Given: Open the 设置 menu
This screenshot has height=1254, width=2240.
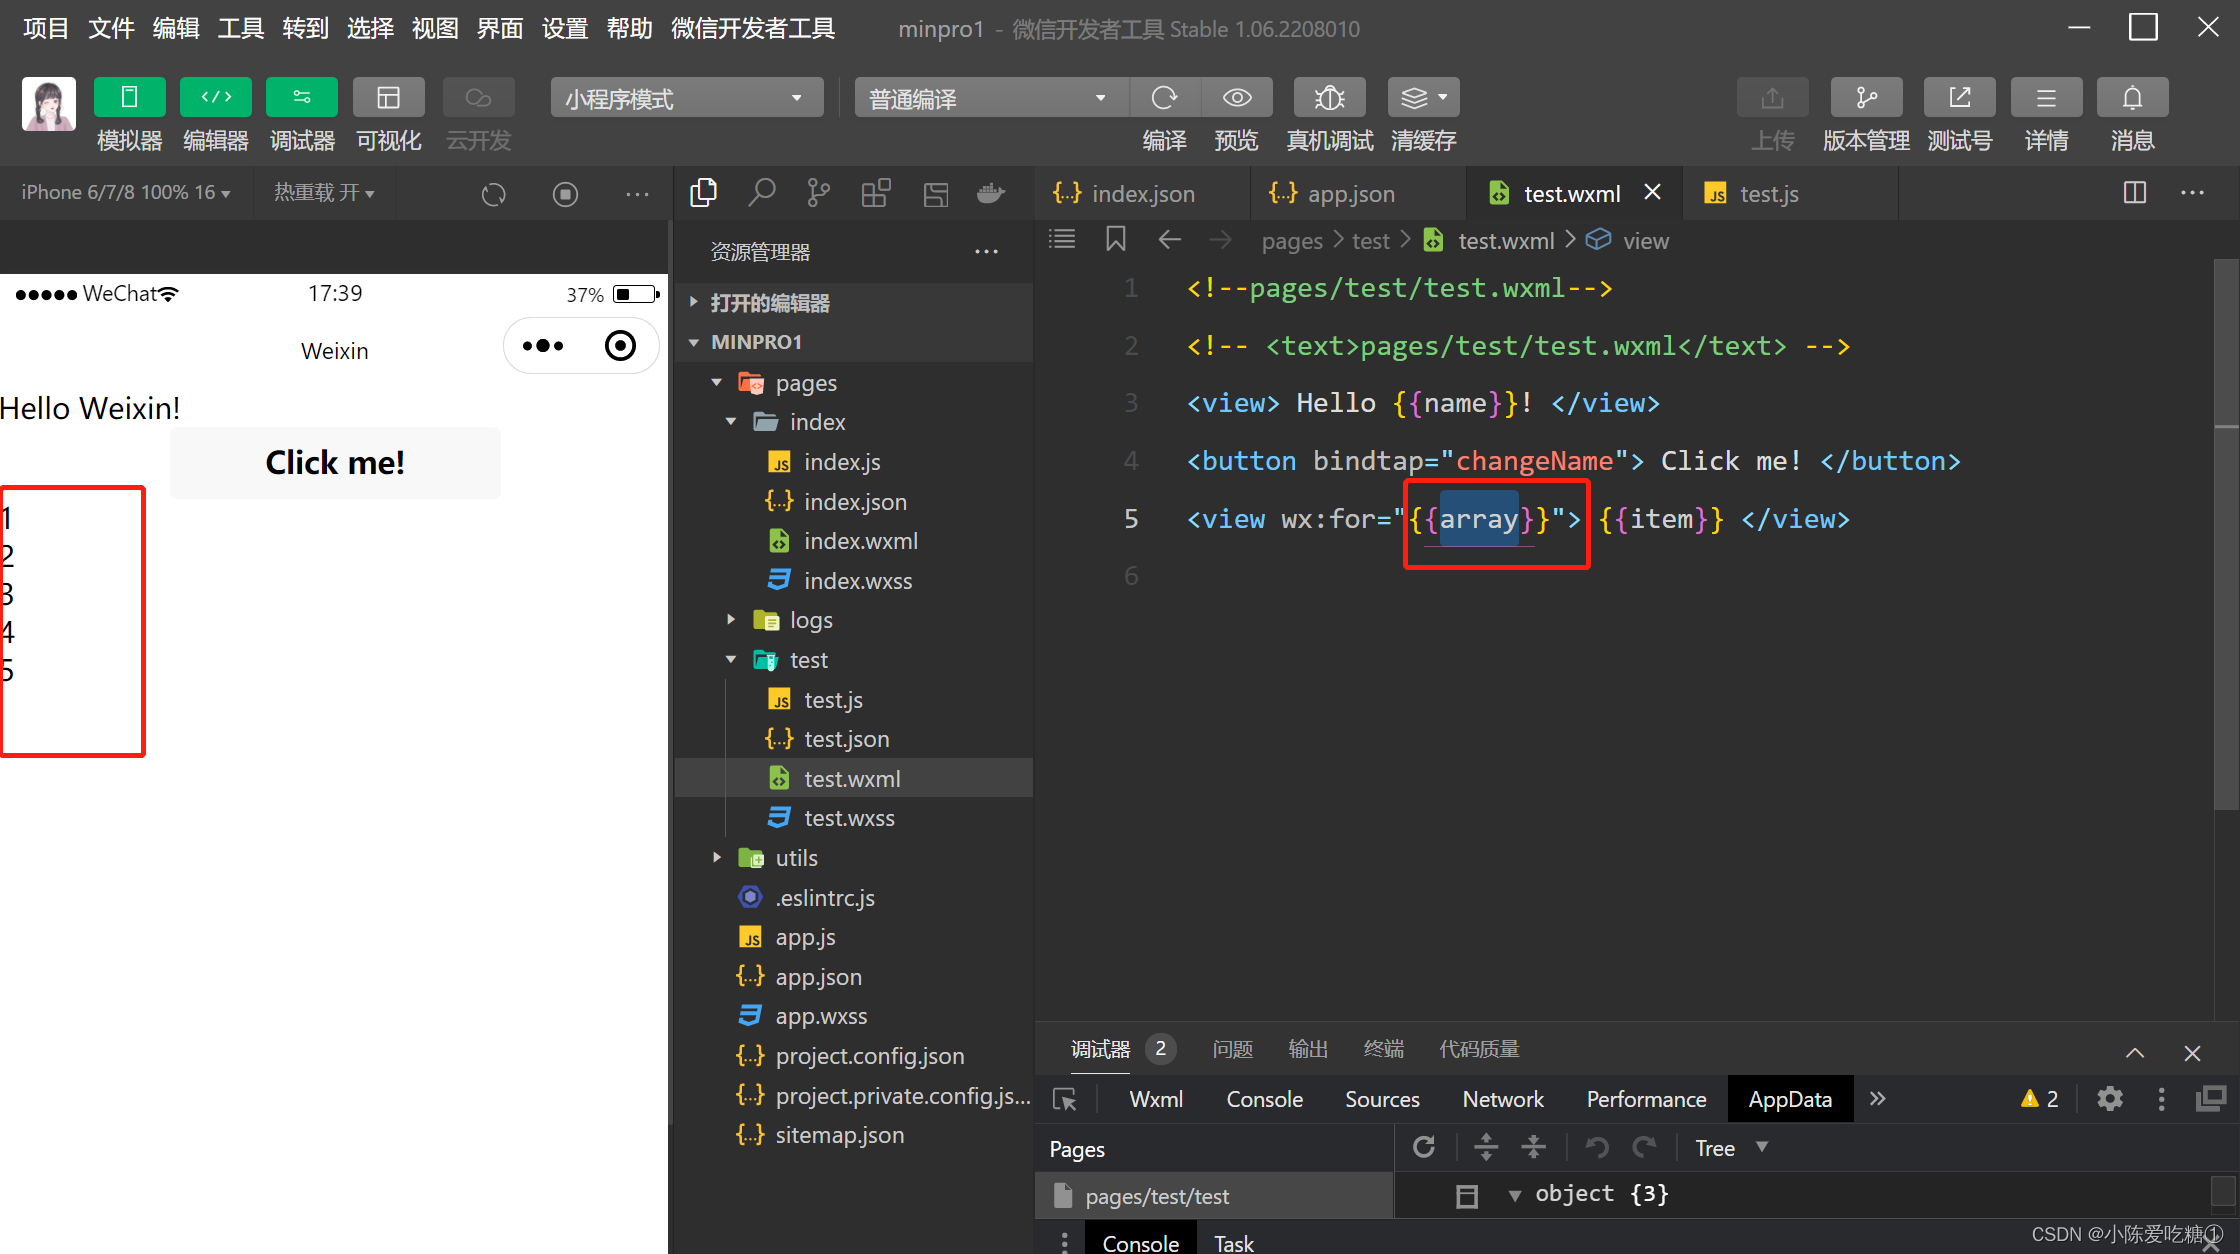Looking at the screenshot, I should coord(564,28).
